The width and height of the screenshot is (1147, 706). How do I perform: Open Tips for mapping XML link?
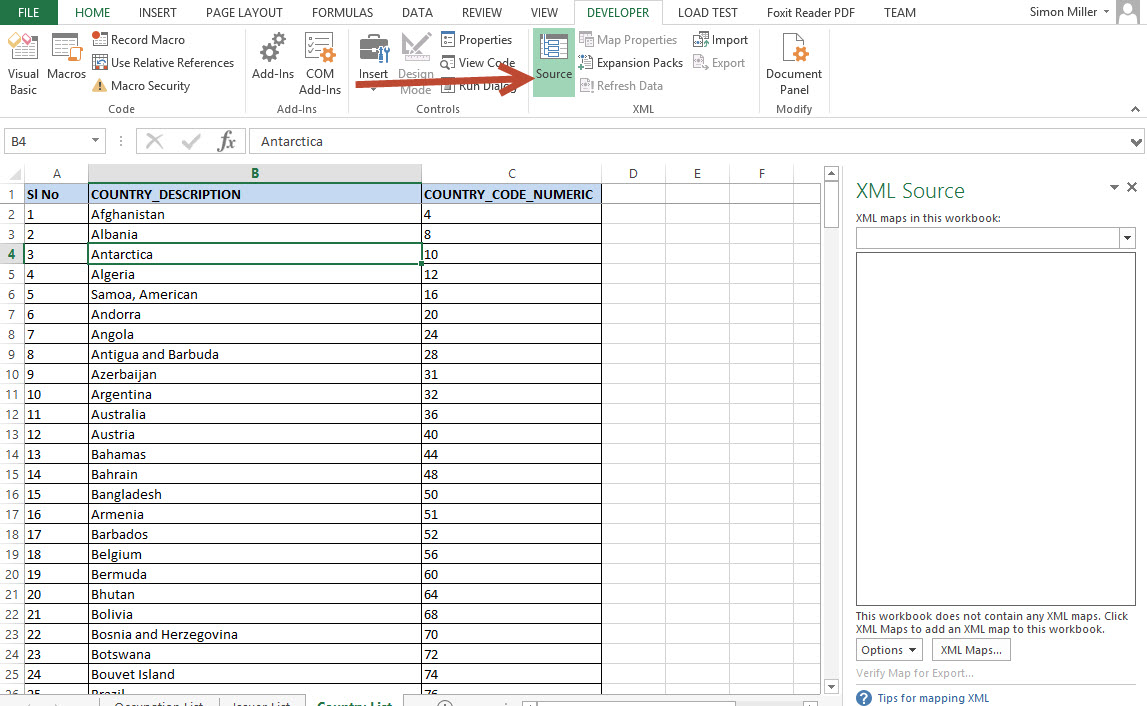tap(933, 698)
